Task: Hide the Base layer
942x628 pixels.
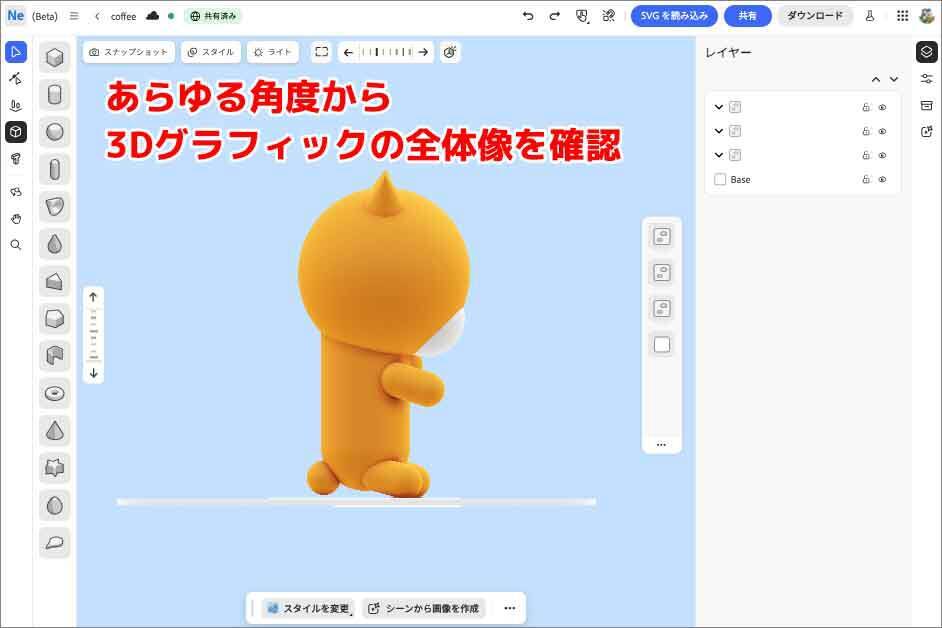Action: (883, 180)
